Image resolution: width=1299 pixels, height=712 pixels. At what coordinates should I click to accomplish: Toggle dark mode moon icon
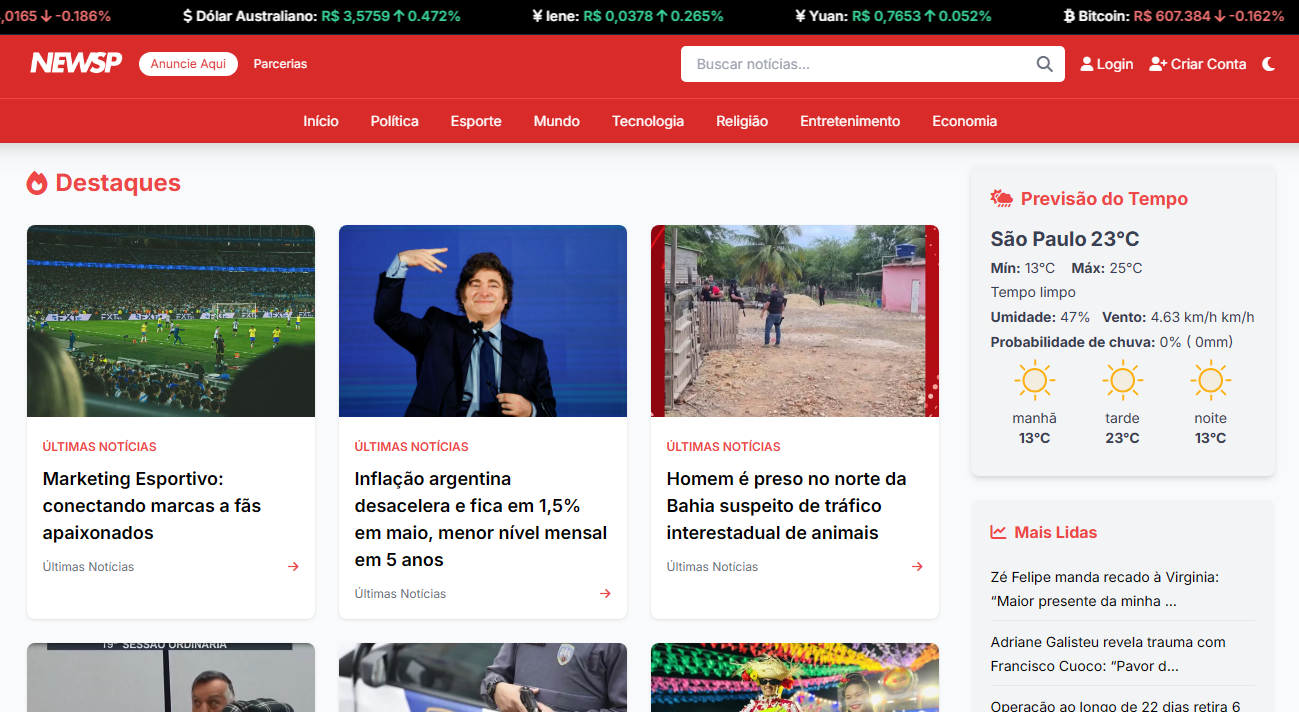pyautogui.click(x=1269, y=64)
